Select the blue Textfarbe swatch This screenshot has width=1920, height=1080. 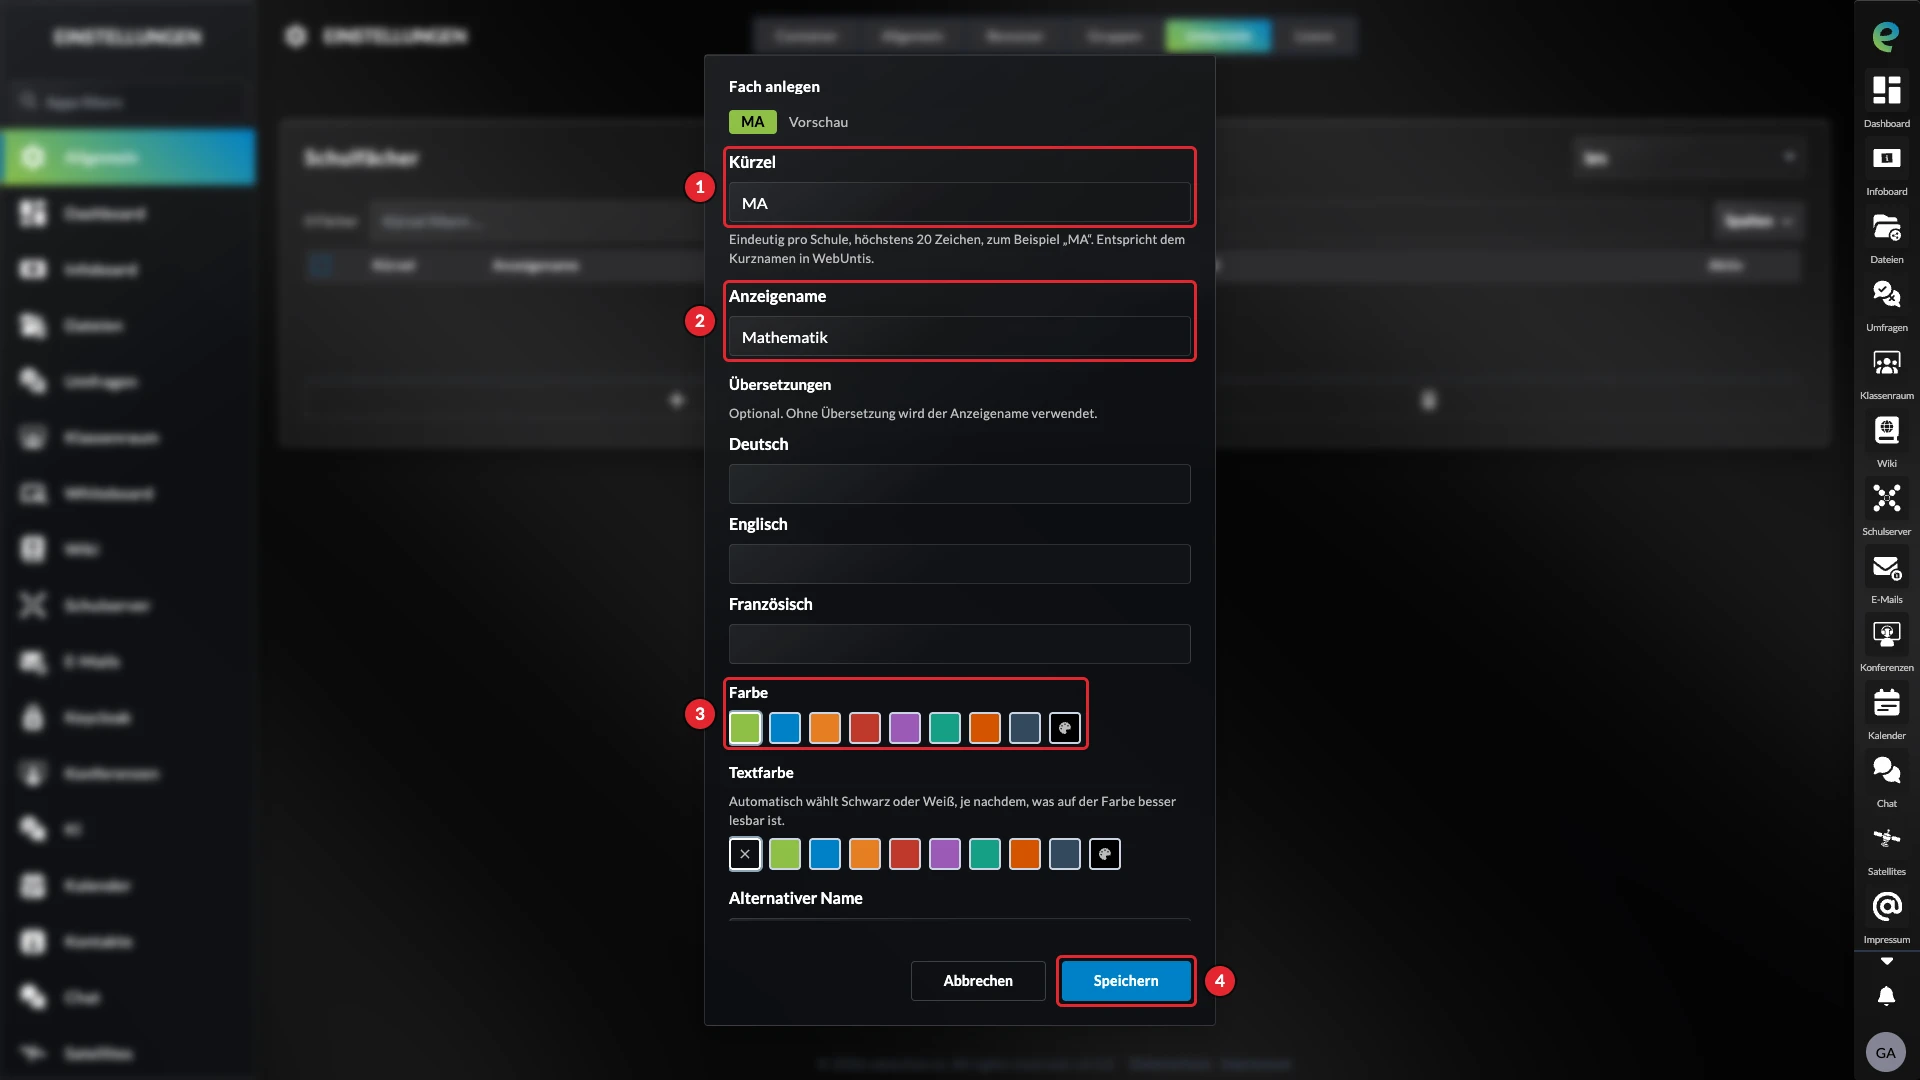[x=825, y=854]
